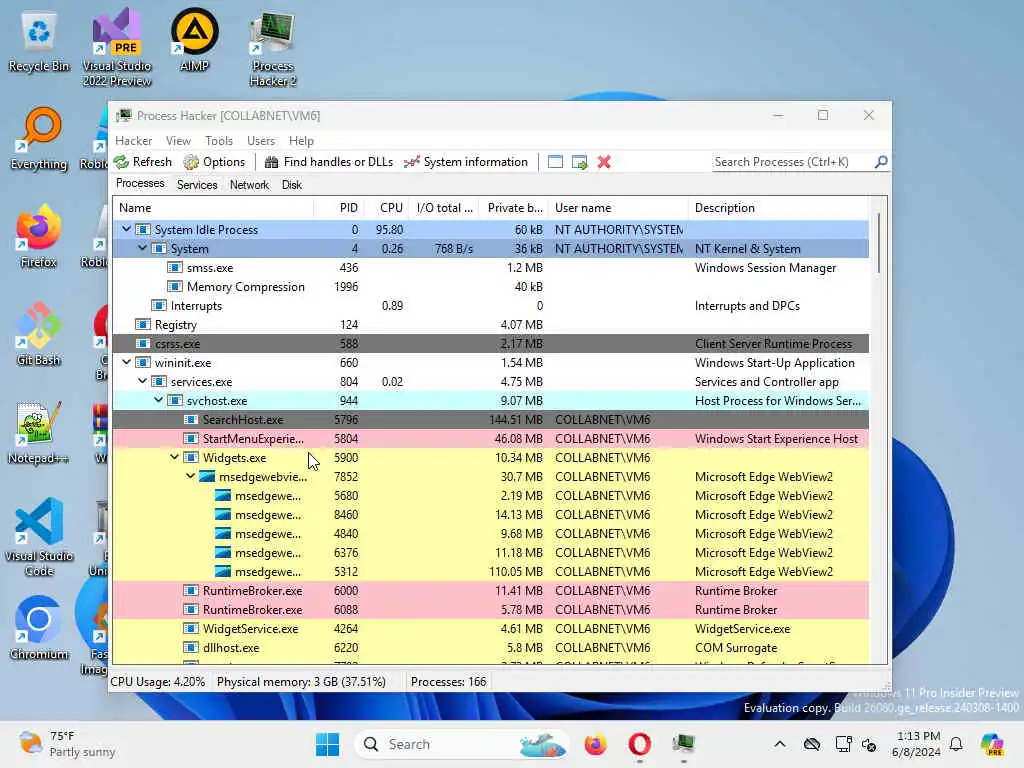Open Process Hacker 2 desktop shortcut

click(273, 49)
